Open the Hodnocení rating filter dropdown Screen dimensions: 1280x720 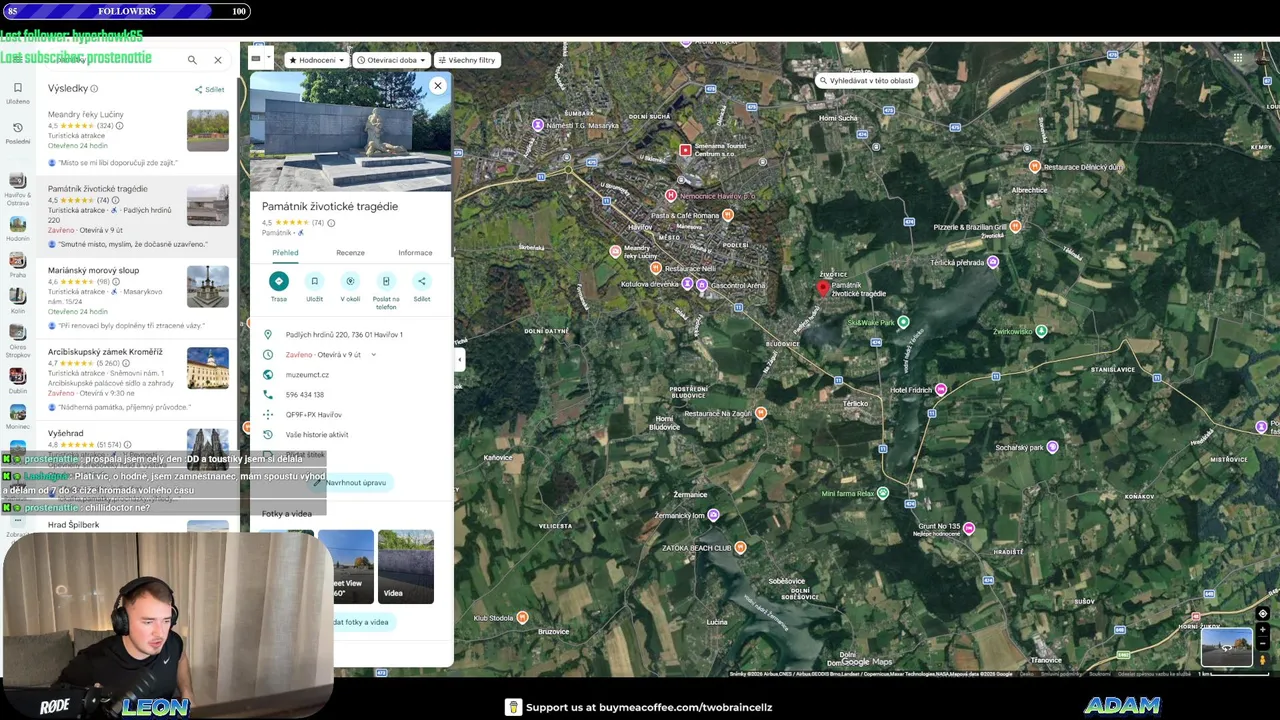[x=317, y=60]
